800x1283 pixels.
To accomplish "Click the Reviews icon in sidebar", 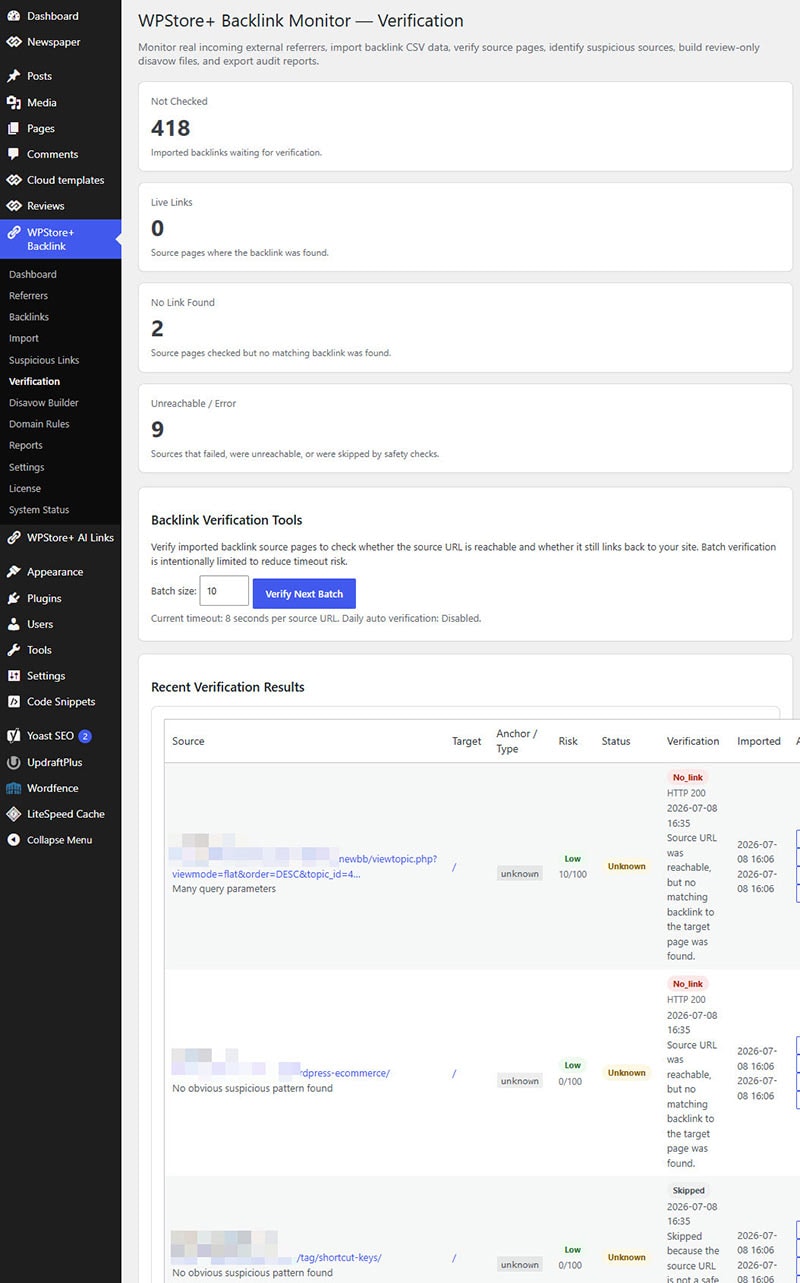I will (14, 206).
